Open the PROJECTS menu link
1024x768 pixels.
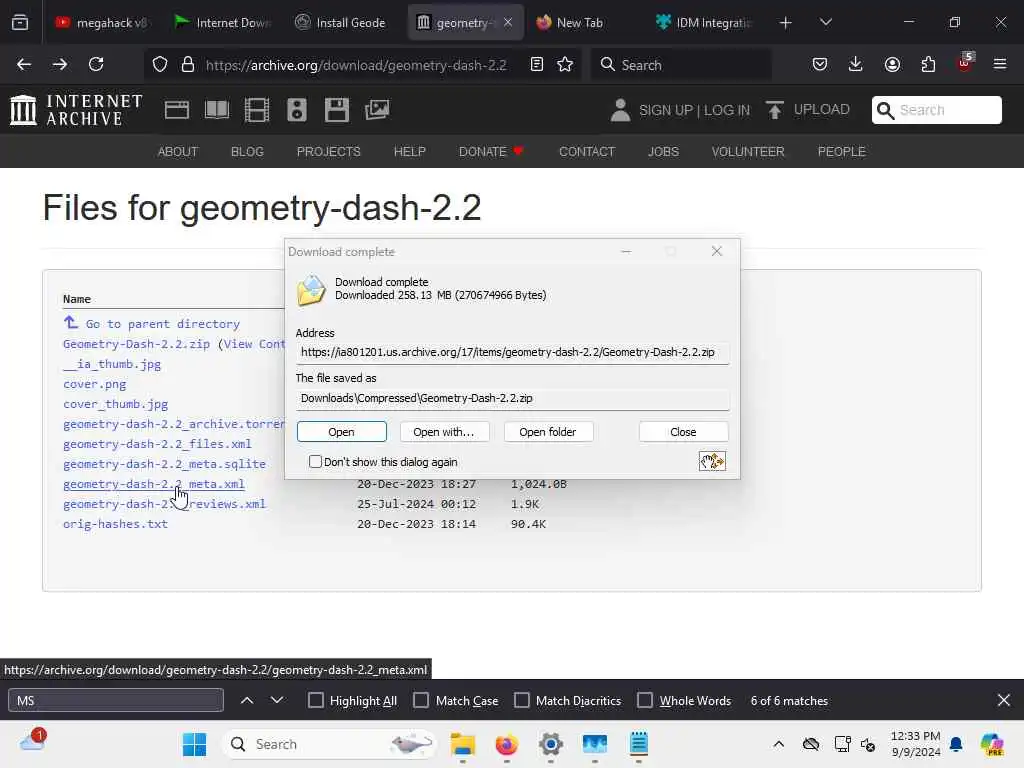pos(328,152)
